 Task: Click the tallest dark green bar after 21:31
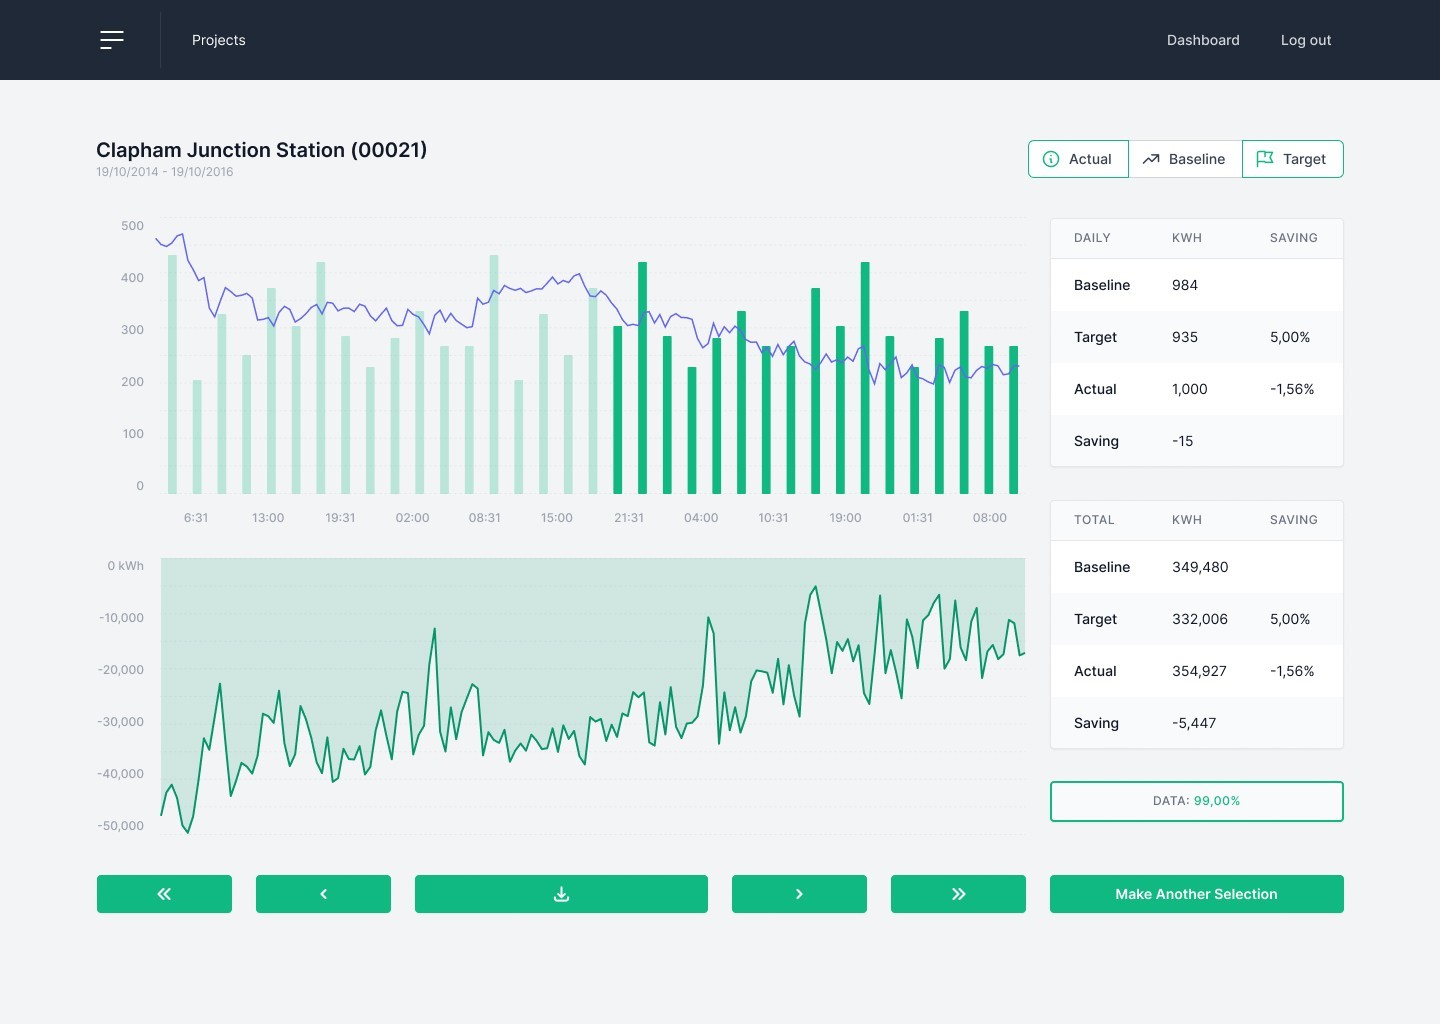coord(642,378)
